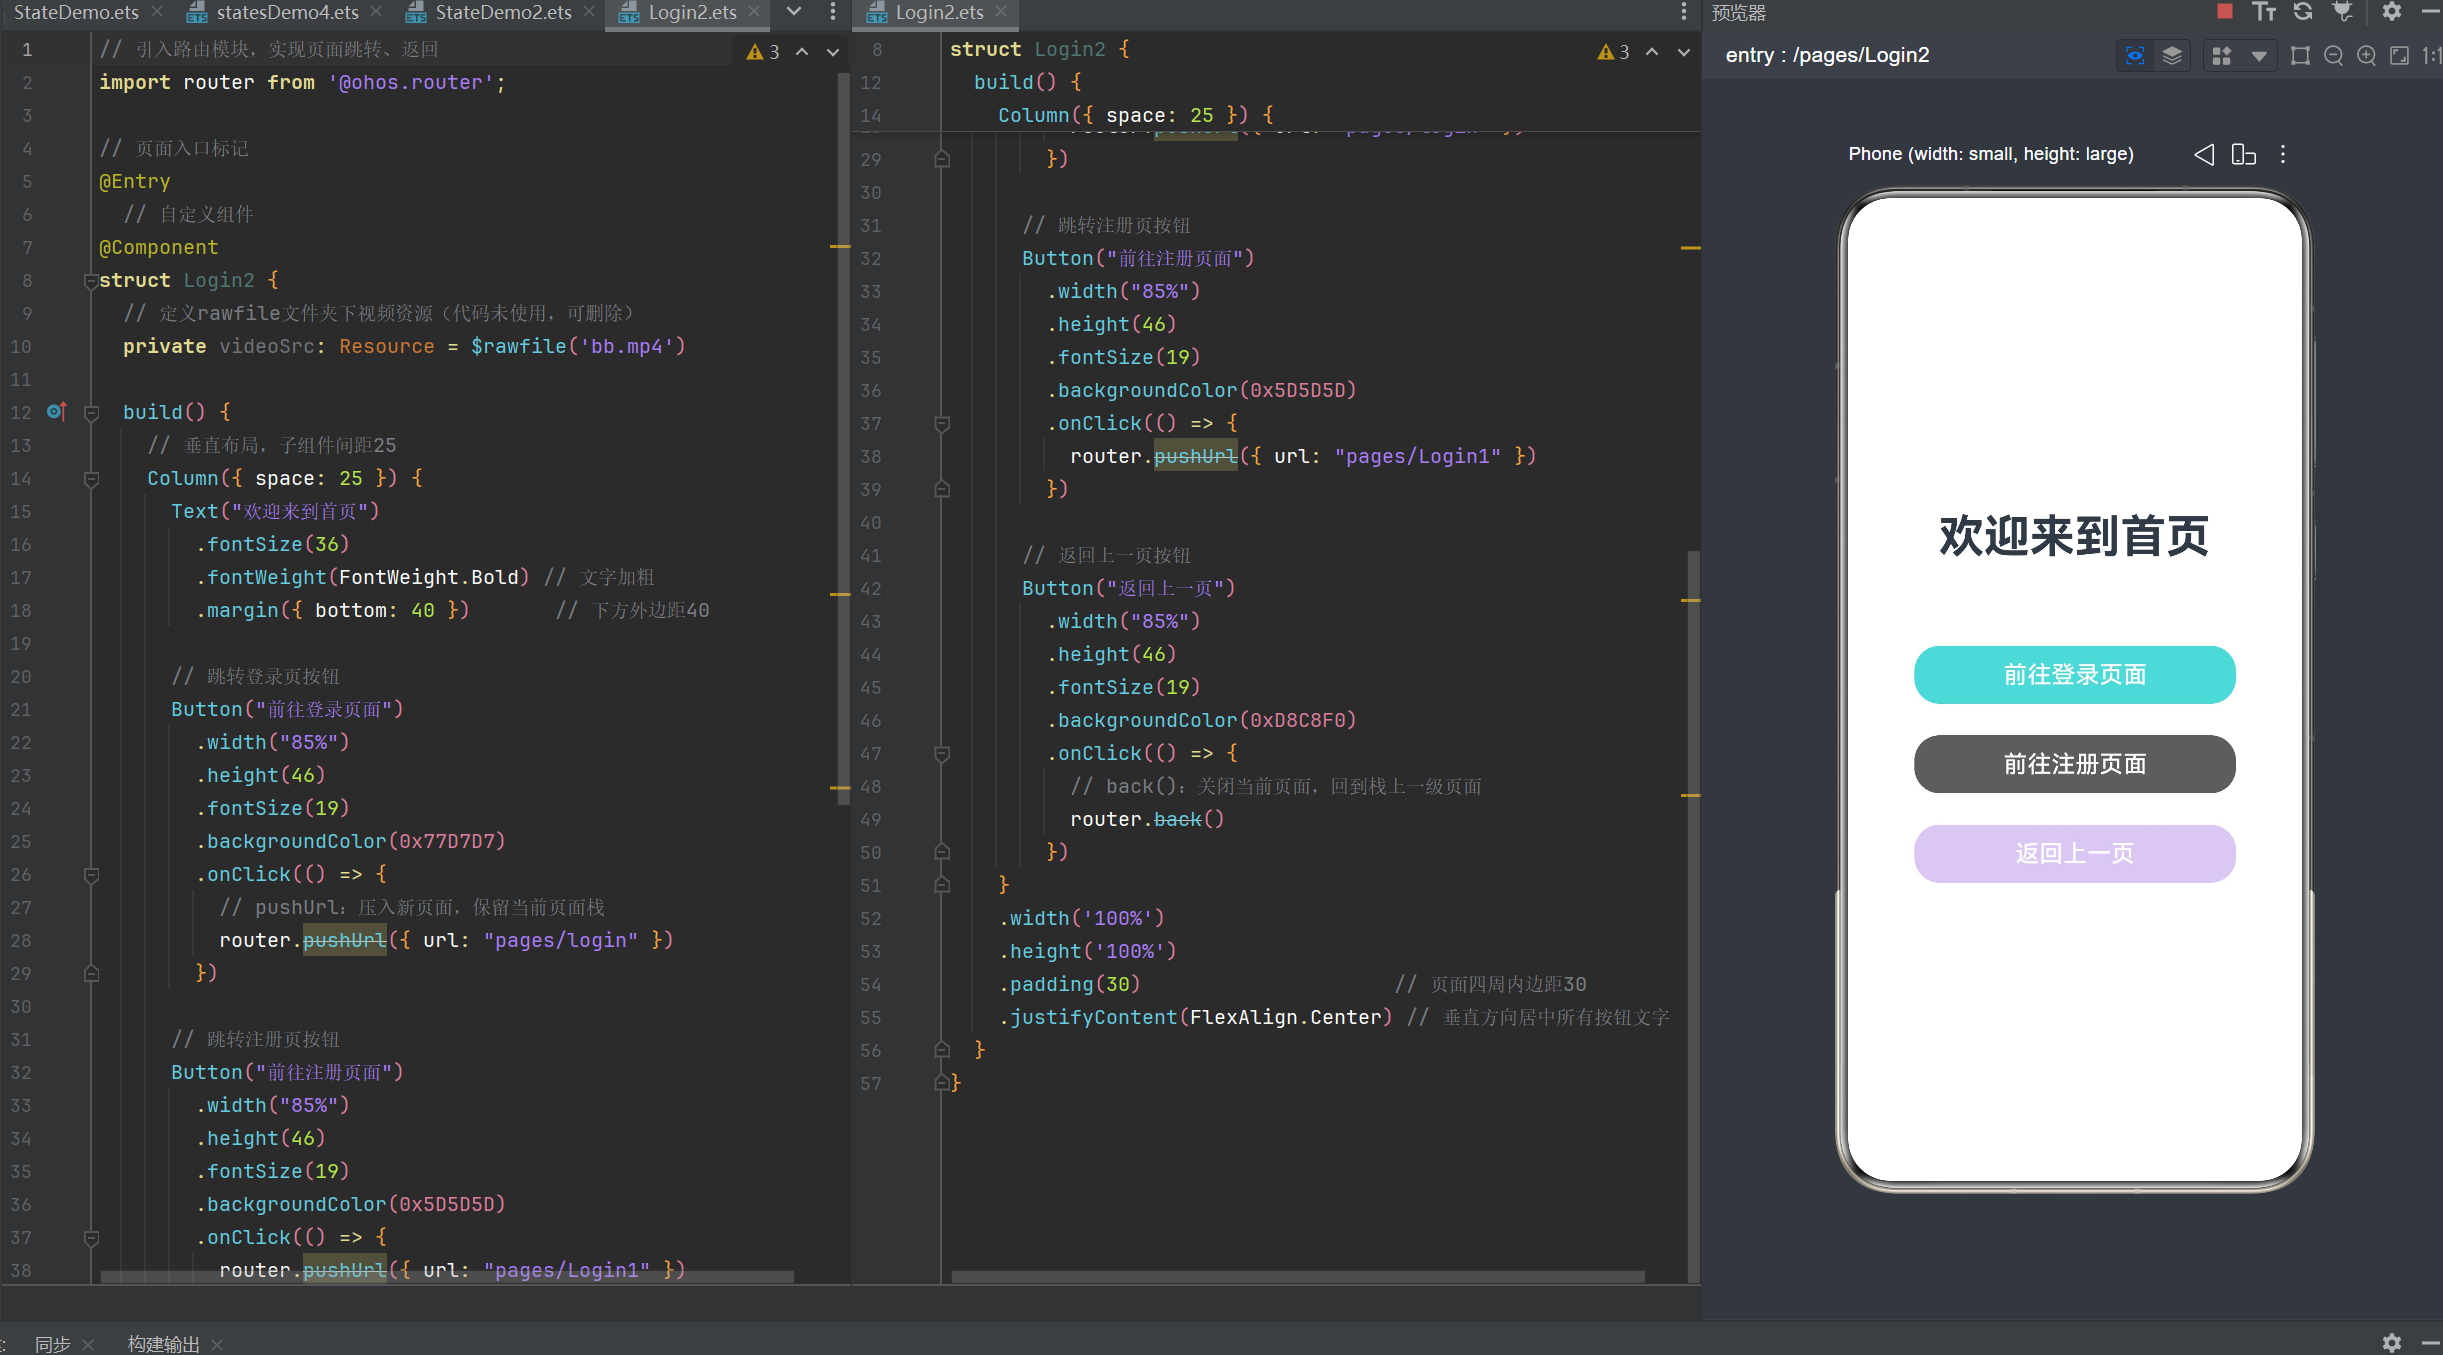Click 返回上一页 button in phone preview
2443x1355 pixels.
point(2074,853)
